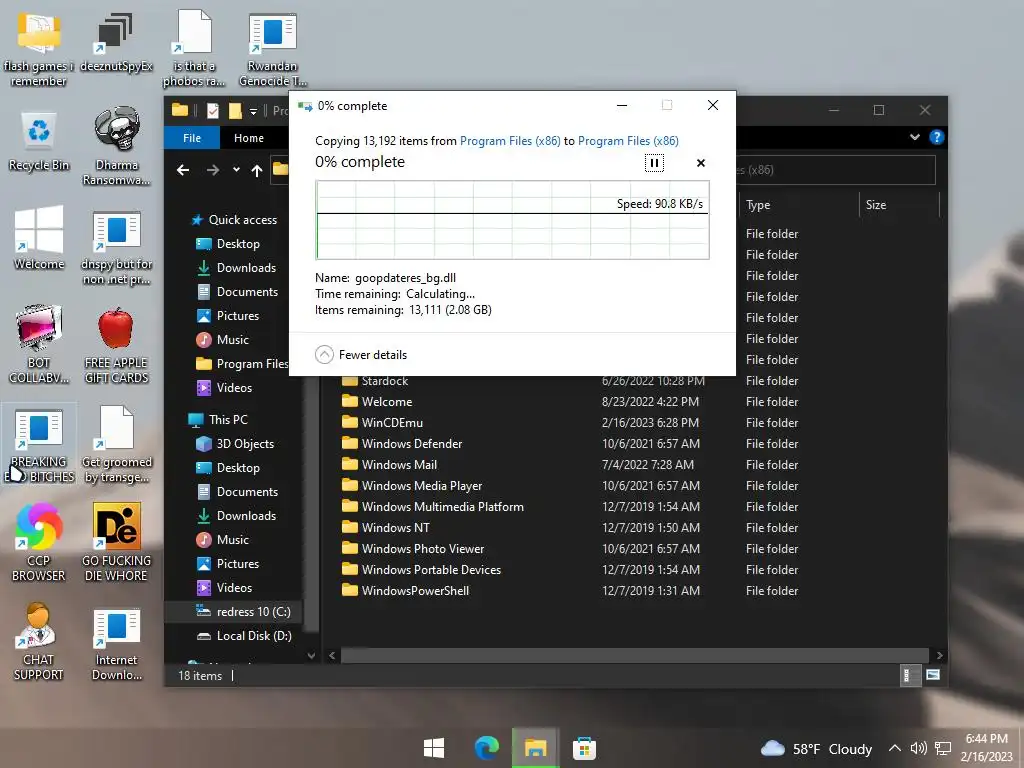The width and height of the screenshot is (1024, 768).
Task: Click the New folder quick access toolbar icon
Action: click(x=235, y=110)
